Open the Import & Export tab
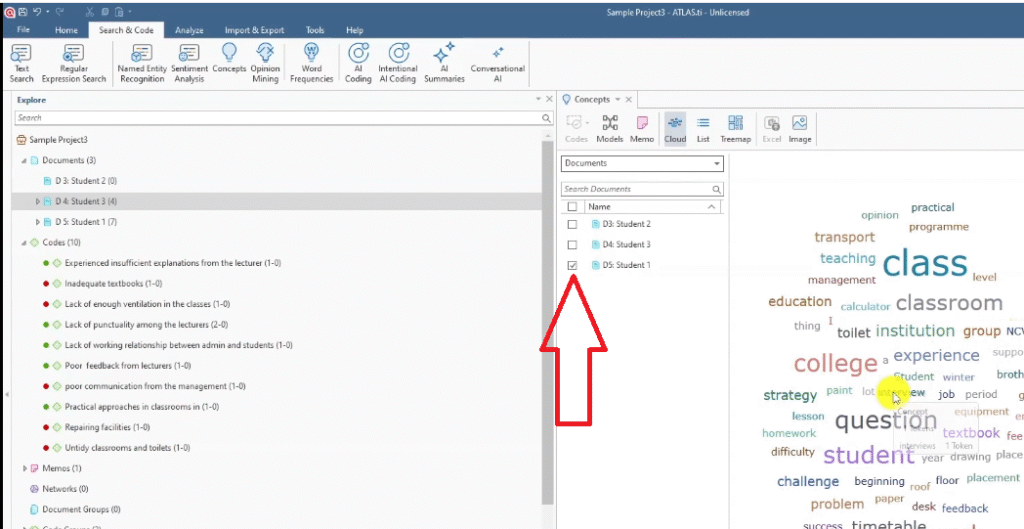 253,30
